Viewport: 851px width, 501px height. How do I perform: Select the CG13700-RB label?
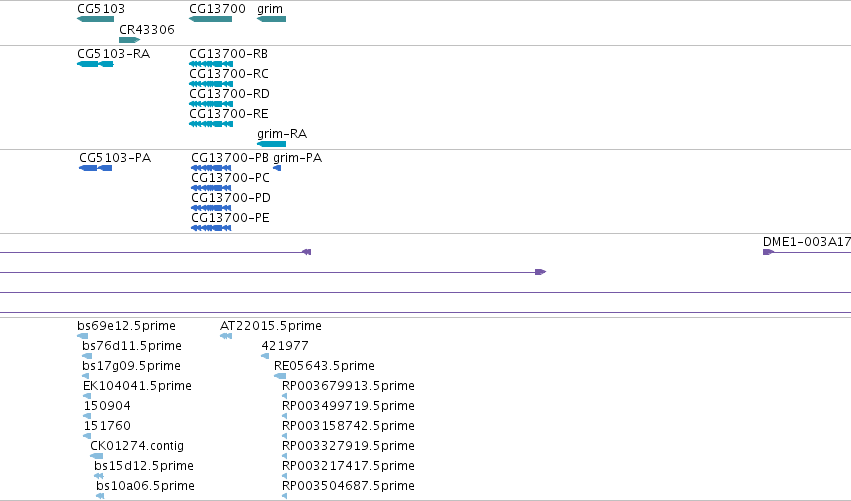coord(228,54)
